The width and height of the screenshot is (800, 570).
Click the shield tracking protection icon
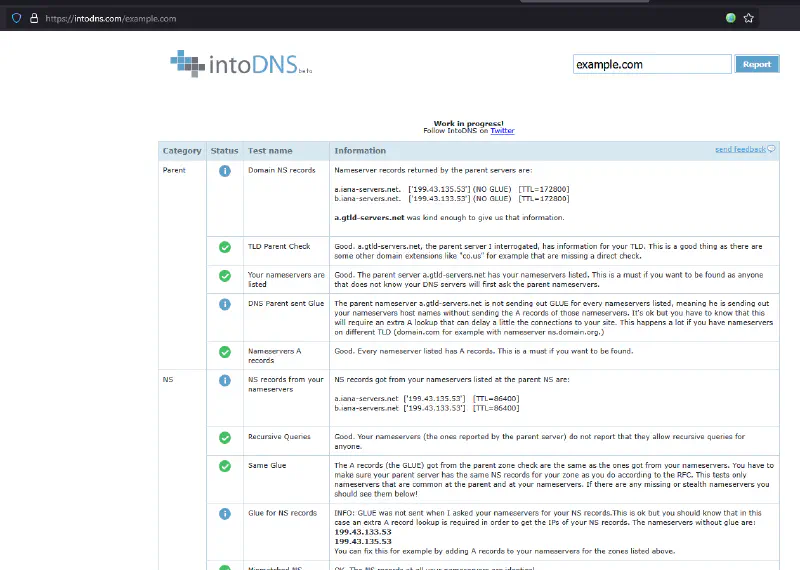point(16,18)
